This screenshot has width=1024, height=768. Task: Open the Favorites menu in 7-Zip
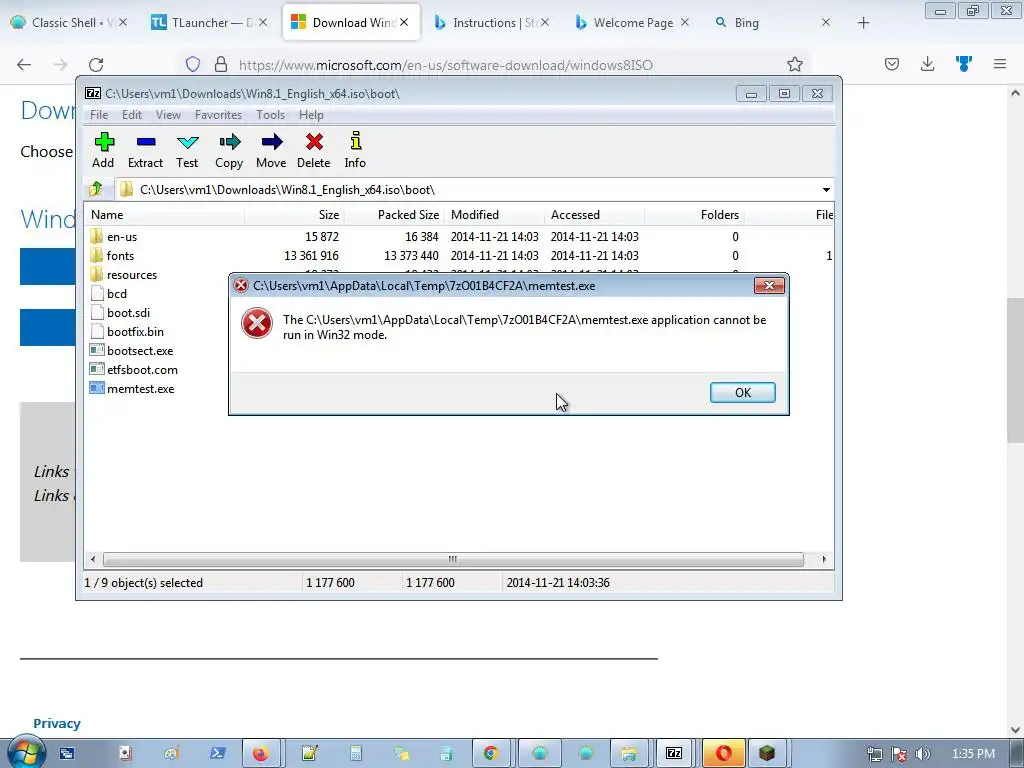click(218, 114)
